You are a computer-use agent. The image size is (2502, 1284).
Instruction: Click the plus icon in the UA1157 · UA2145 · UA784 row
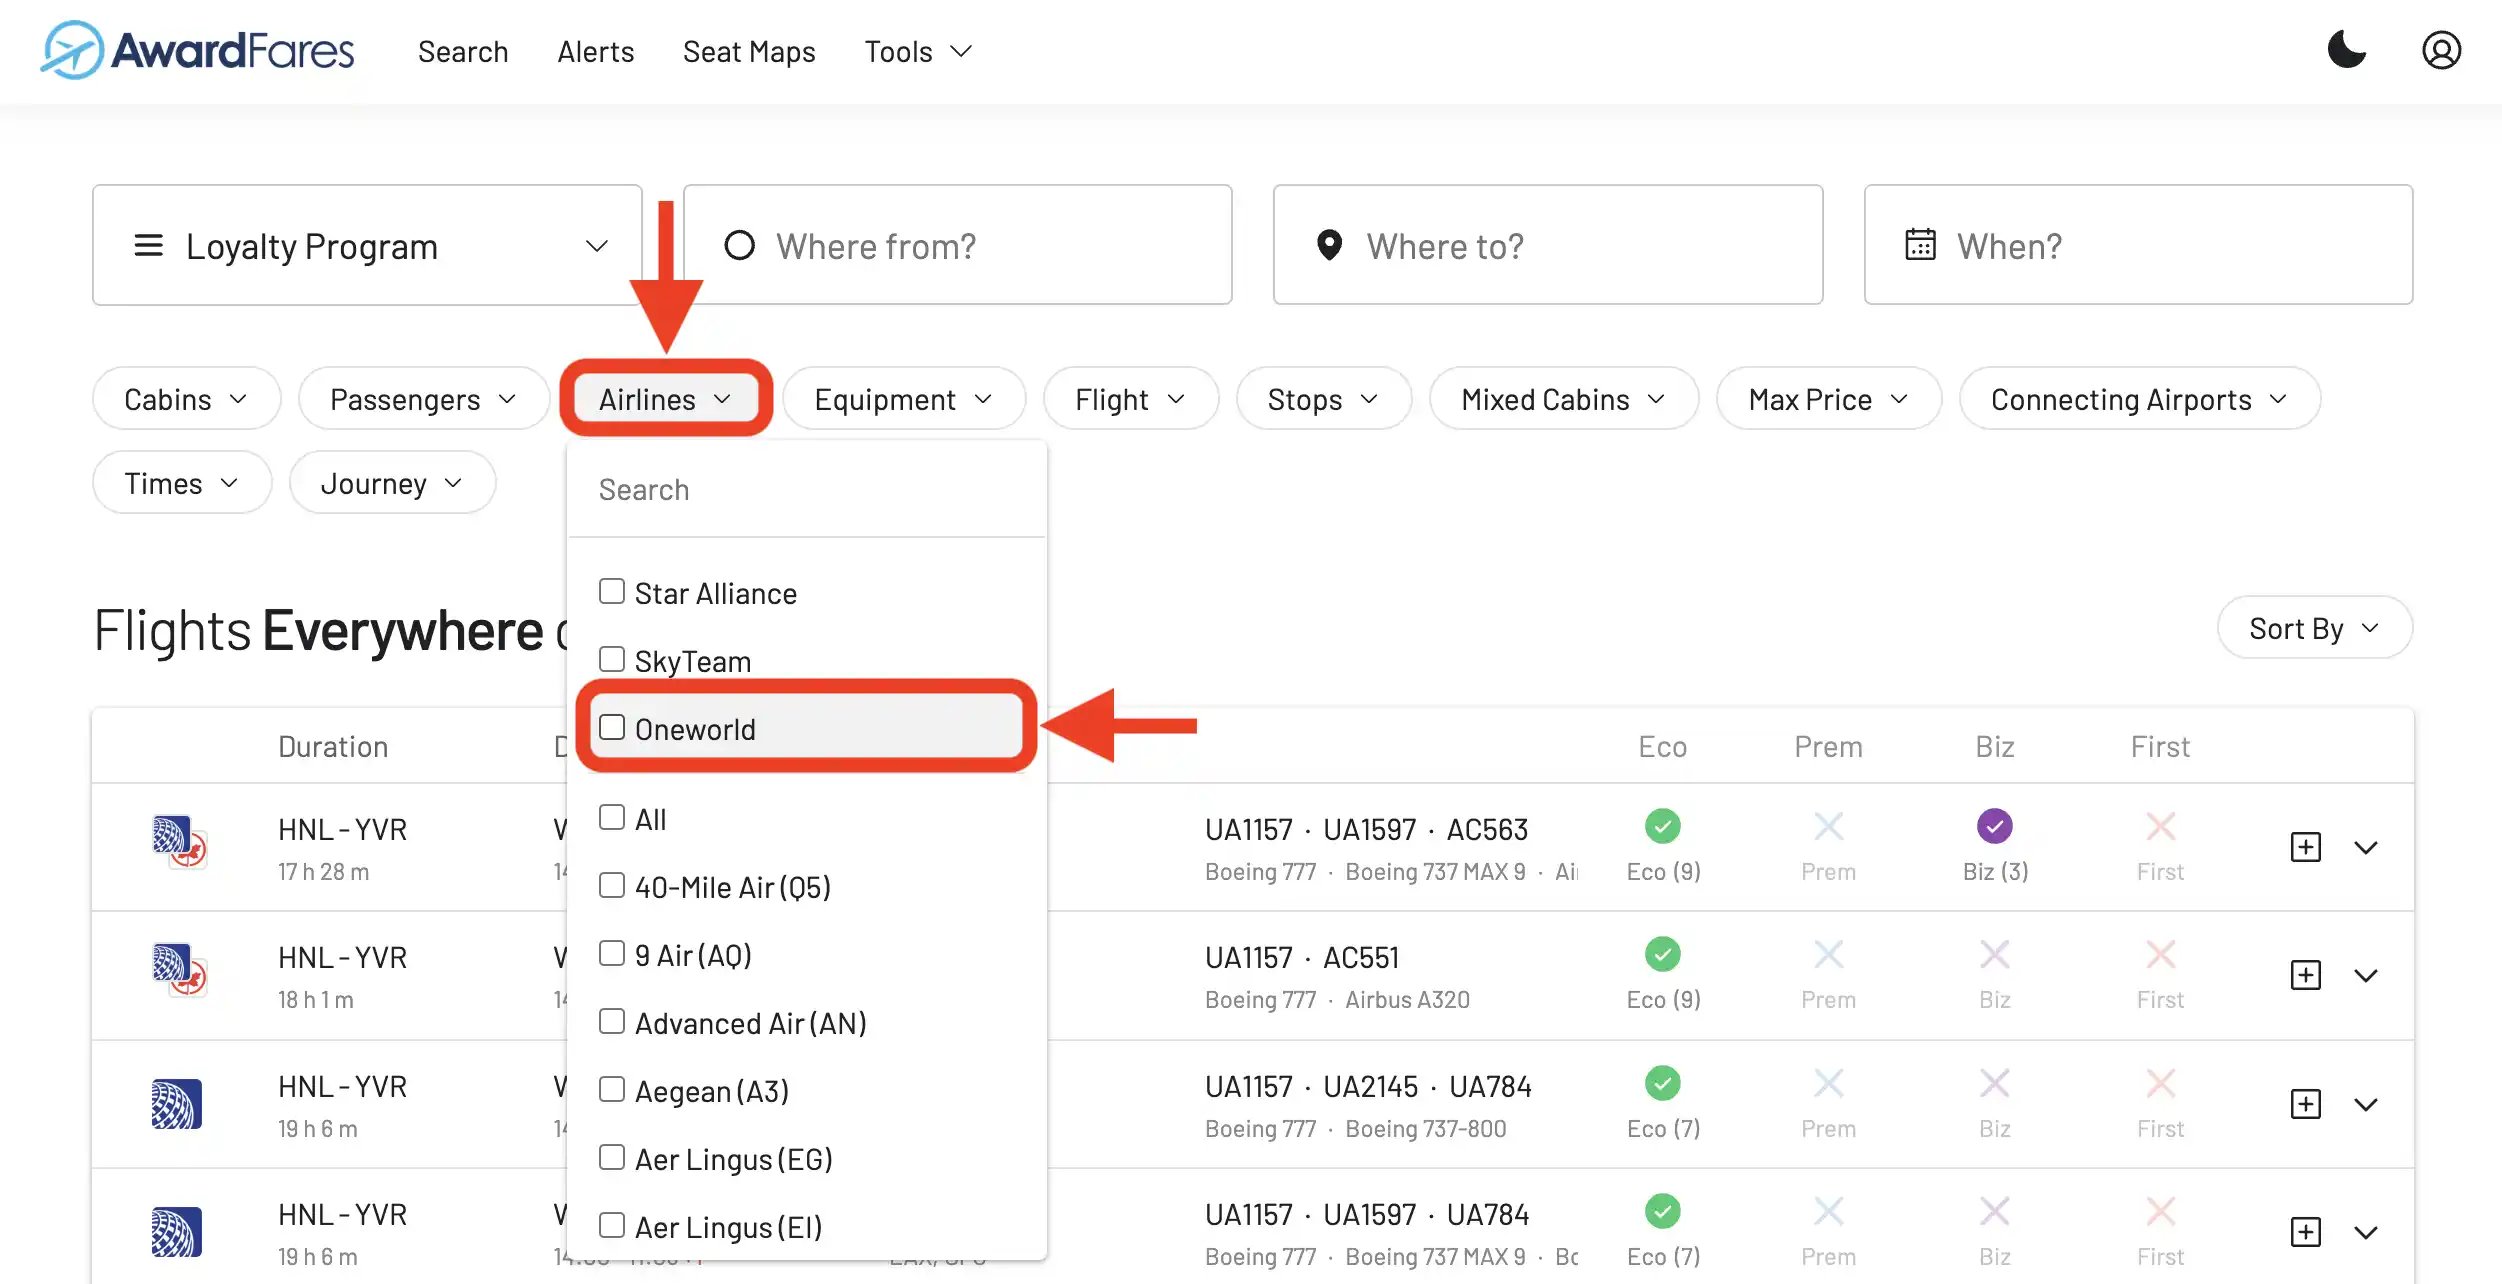[x=2305, y=1104]
